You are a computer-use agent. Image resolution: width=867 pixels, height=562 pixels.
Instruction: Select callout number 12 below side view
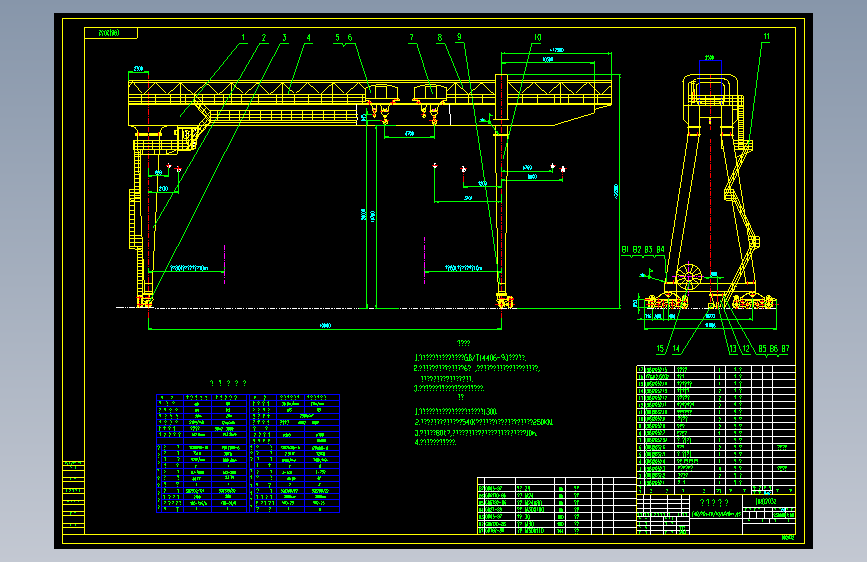pos(746,348)
